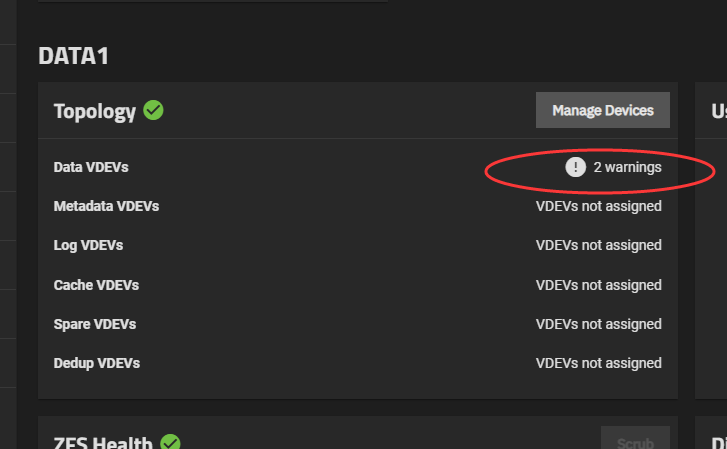727x449 pixels.
Task: Select the Log VDEVs row label
Action: click(88, 245)
